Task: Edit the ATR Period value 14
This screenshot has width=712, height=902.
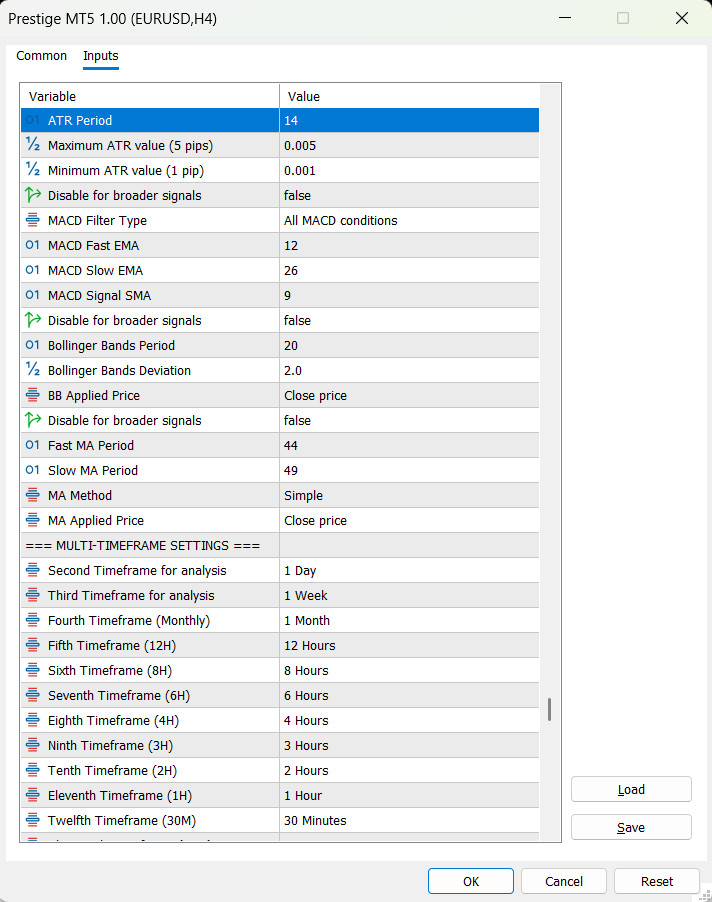Action: pos(409,120)
